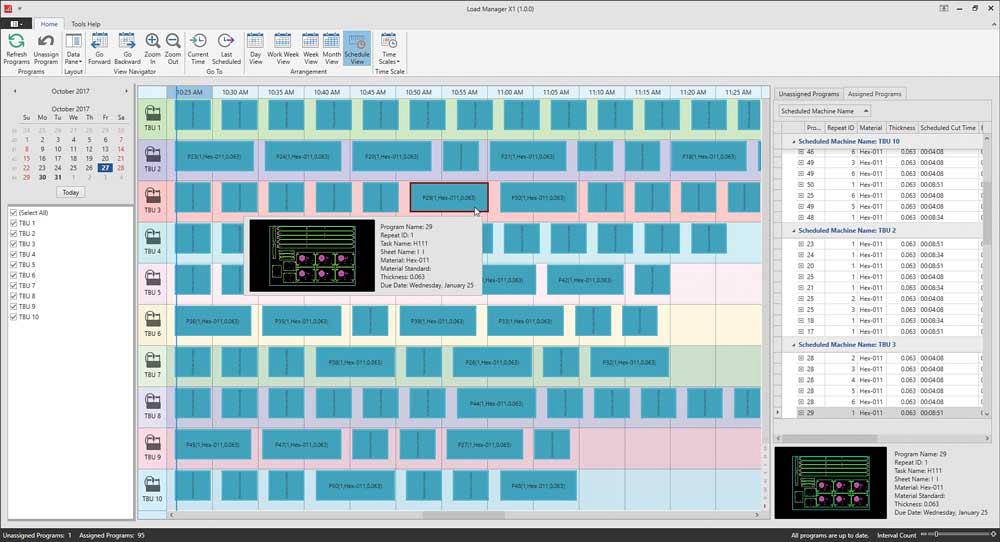The image size is (1000, 542).
Task: Uncheck the TBU 3 machine checkbox
Action: point(12,244)
